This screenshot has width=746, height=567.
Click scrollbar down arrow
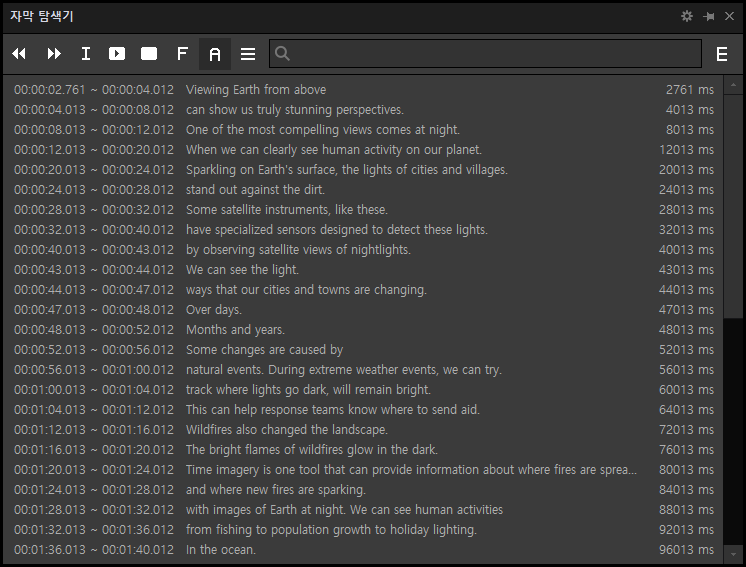[733, 554]
